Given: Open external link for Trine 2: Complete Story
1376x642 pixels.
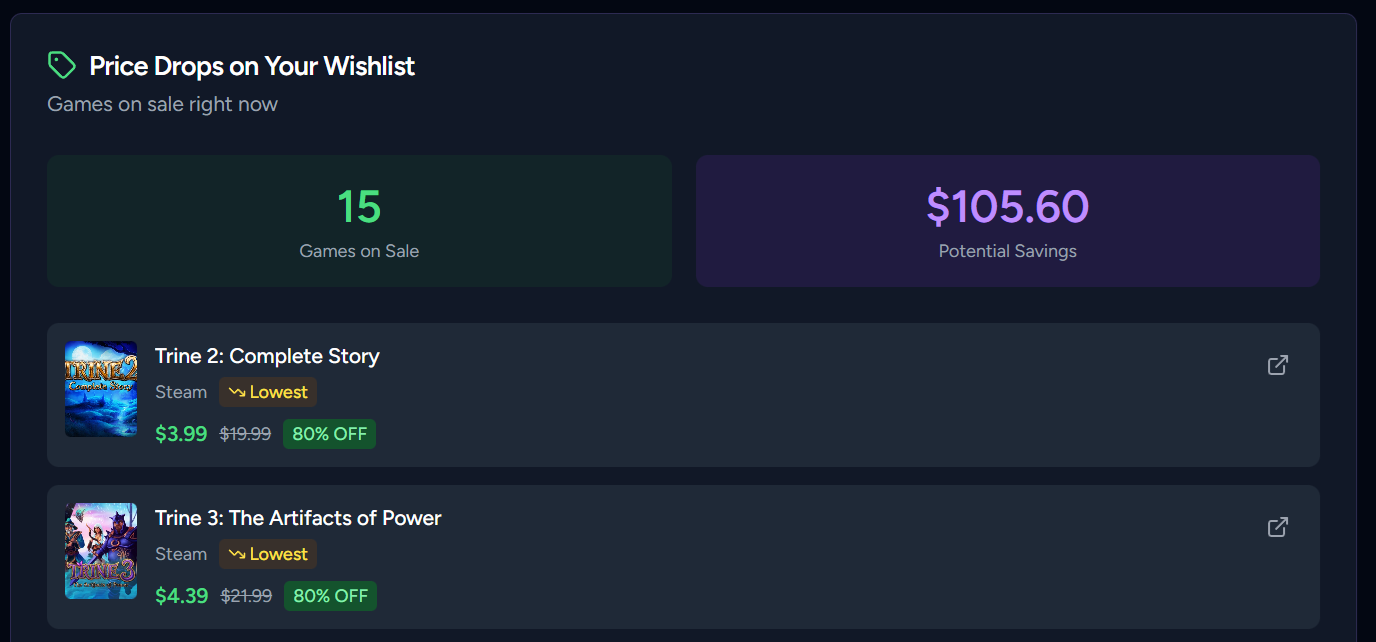Looking at the screenshot, I should [1277, 365].
